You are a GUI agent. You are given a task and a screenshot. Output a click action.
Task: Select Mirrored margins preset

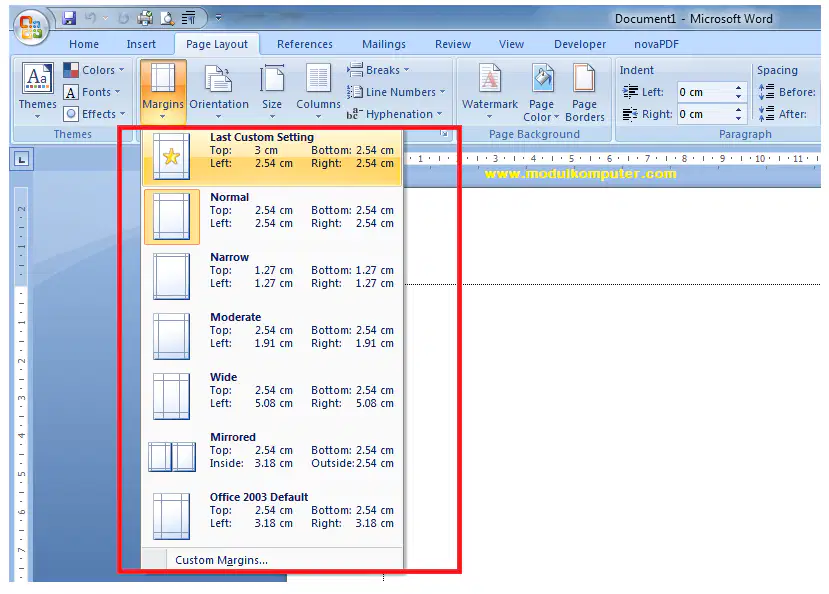(x=272, y=456)
